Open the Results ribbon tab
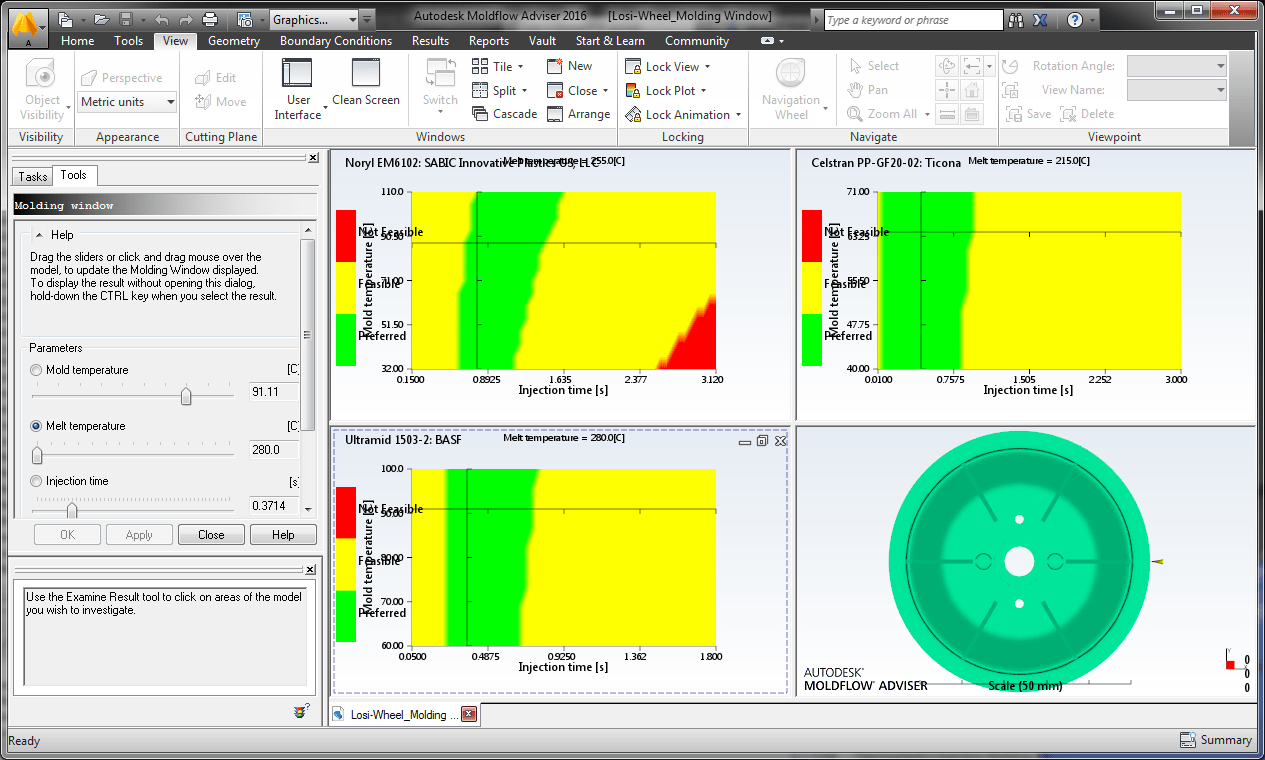 click(430, 41)
